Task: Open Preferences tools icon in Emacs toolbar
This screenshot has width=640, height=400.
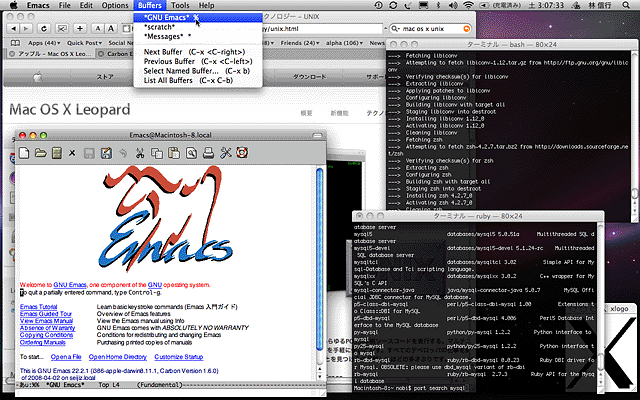Action: [226, 153]
